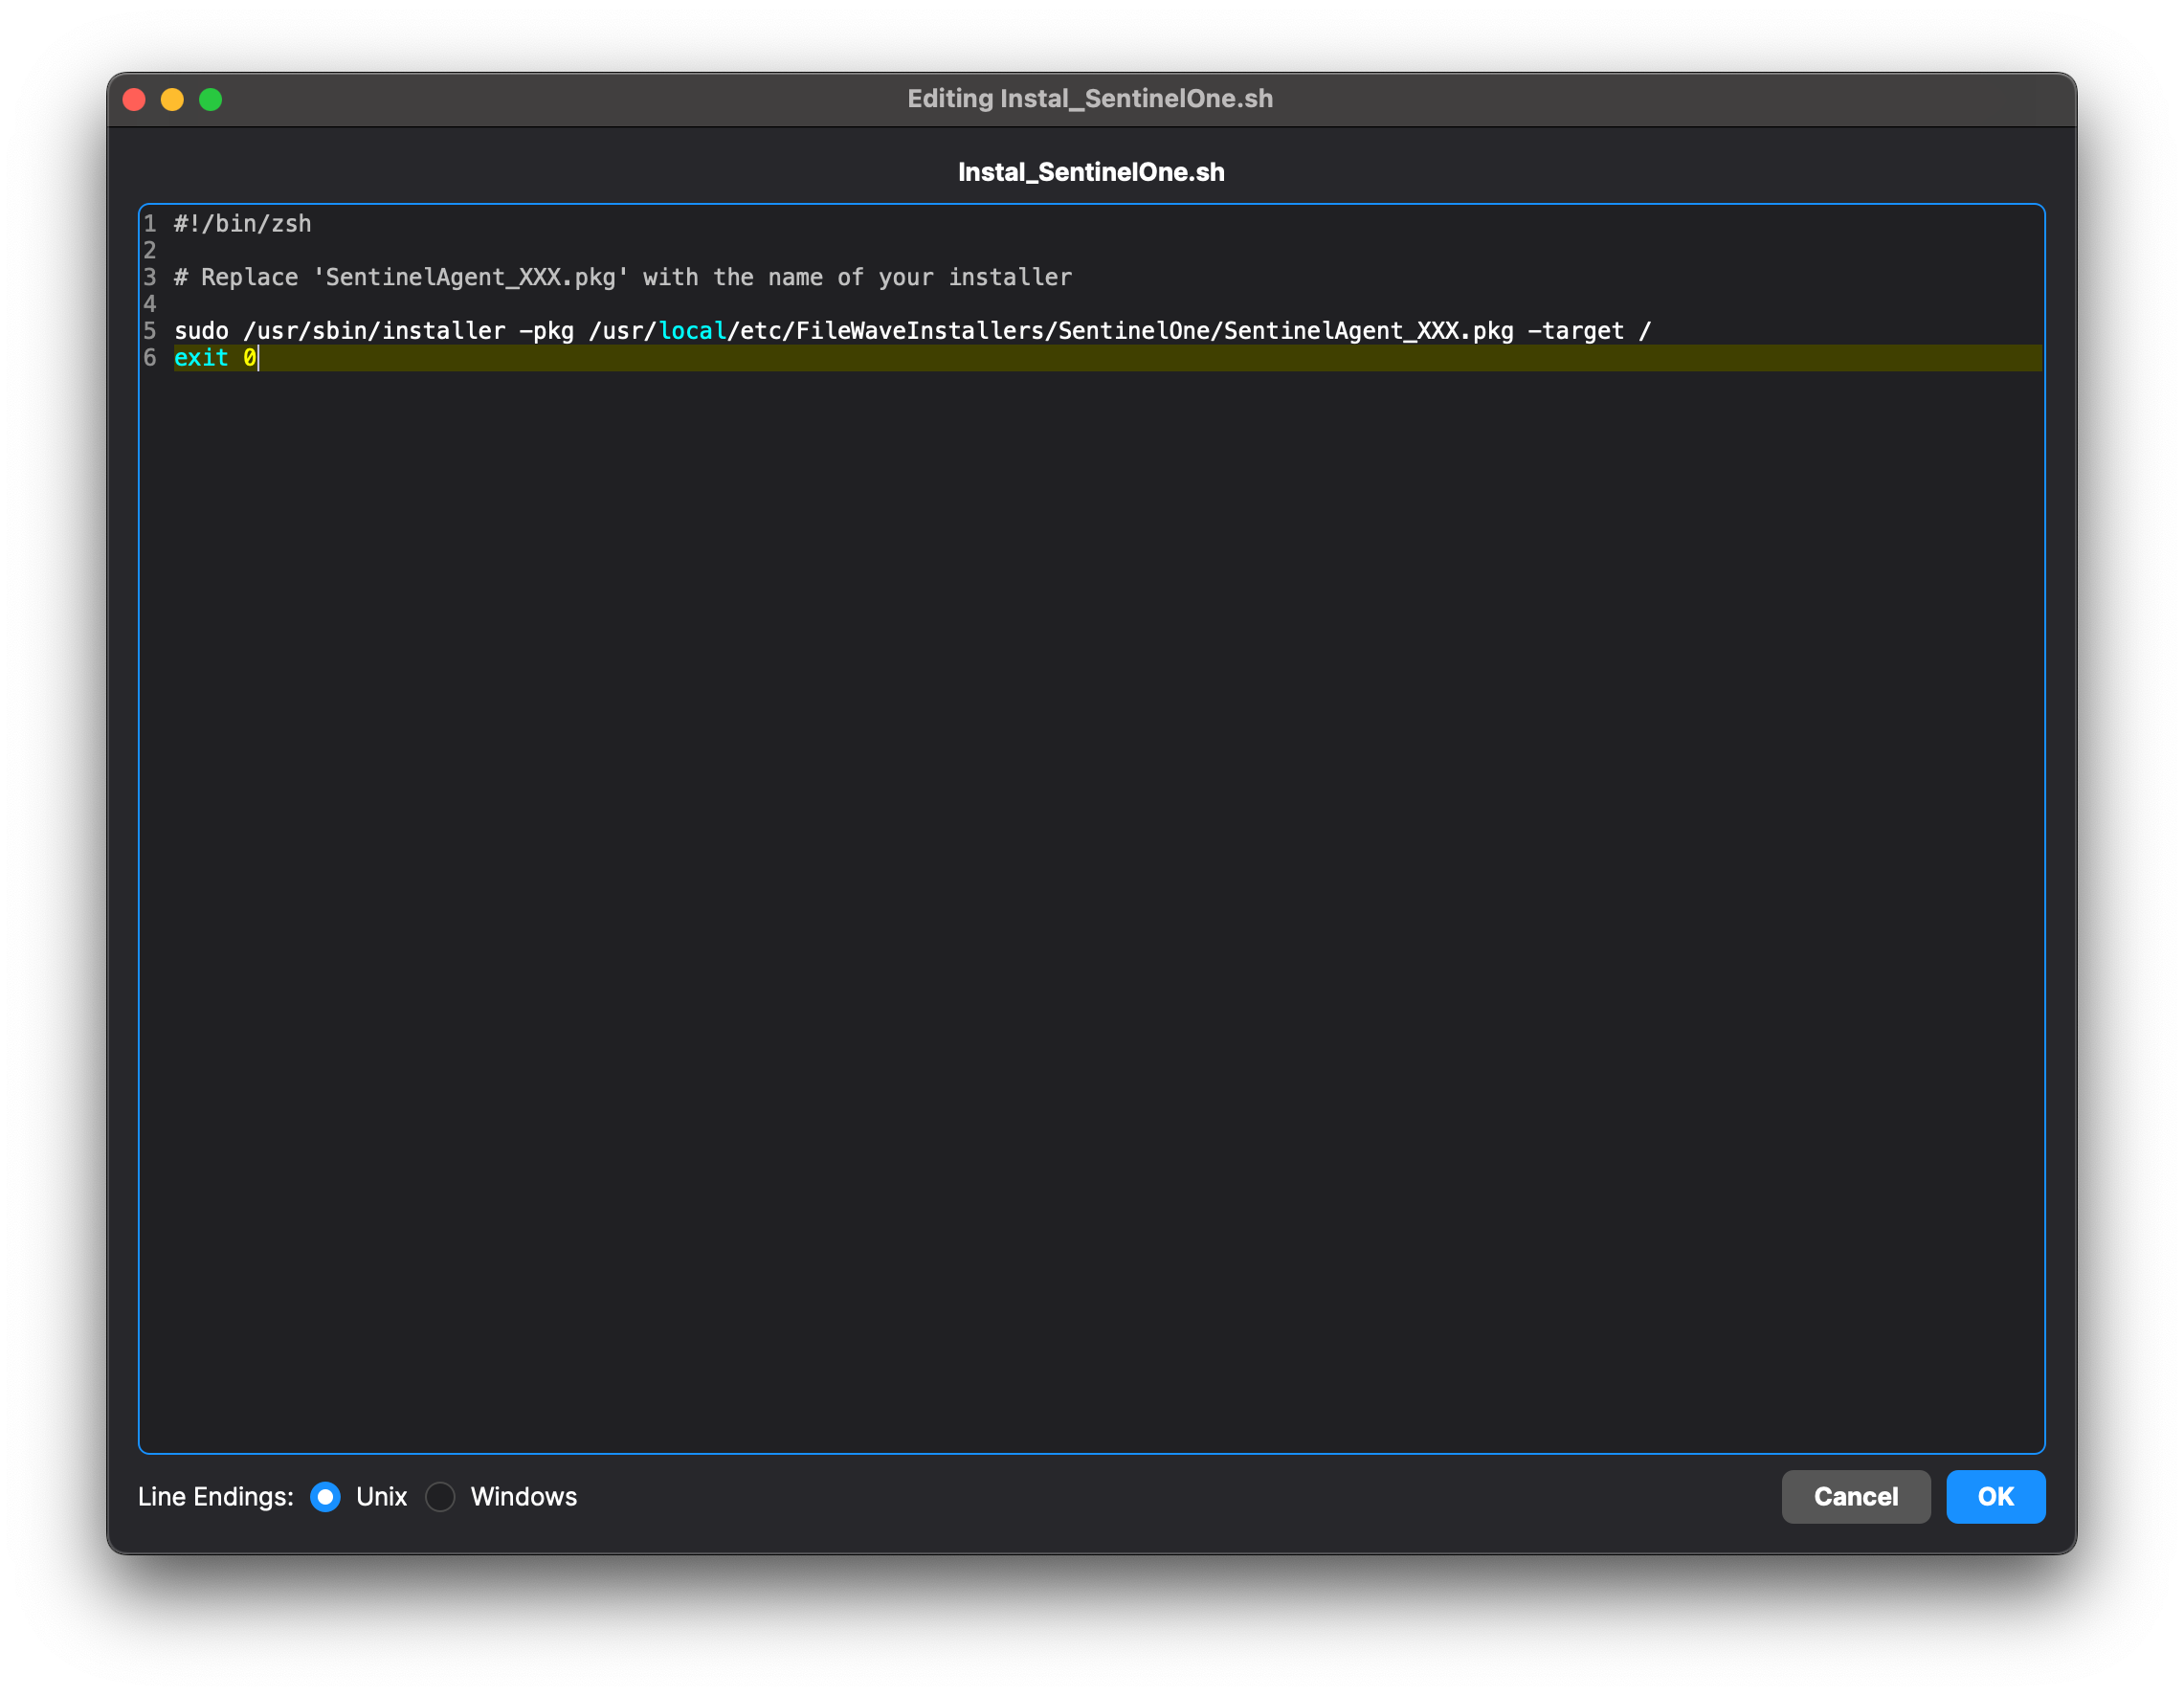Viewport: 2184px width, 1696px height.
Task: Click the #!/bin/zsh shebang line
Action: (x=243, y=224)
